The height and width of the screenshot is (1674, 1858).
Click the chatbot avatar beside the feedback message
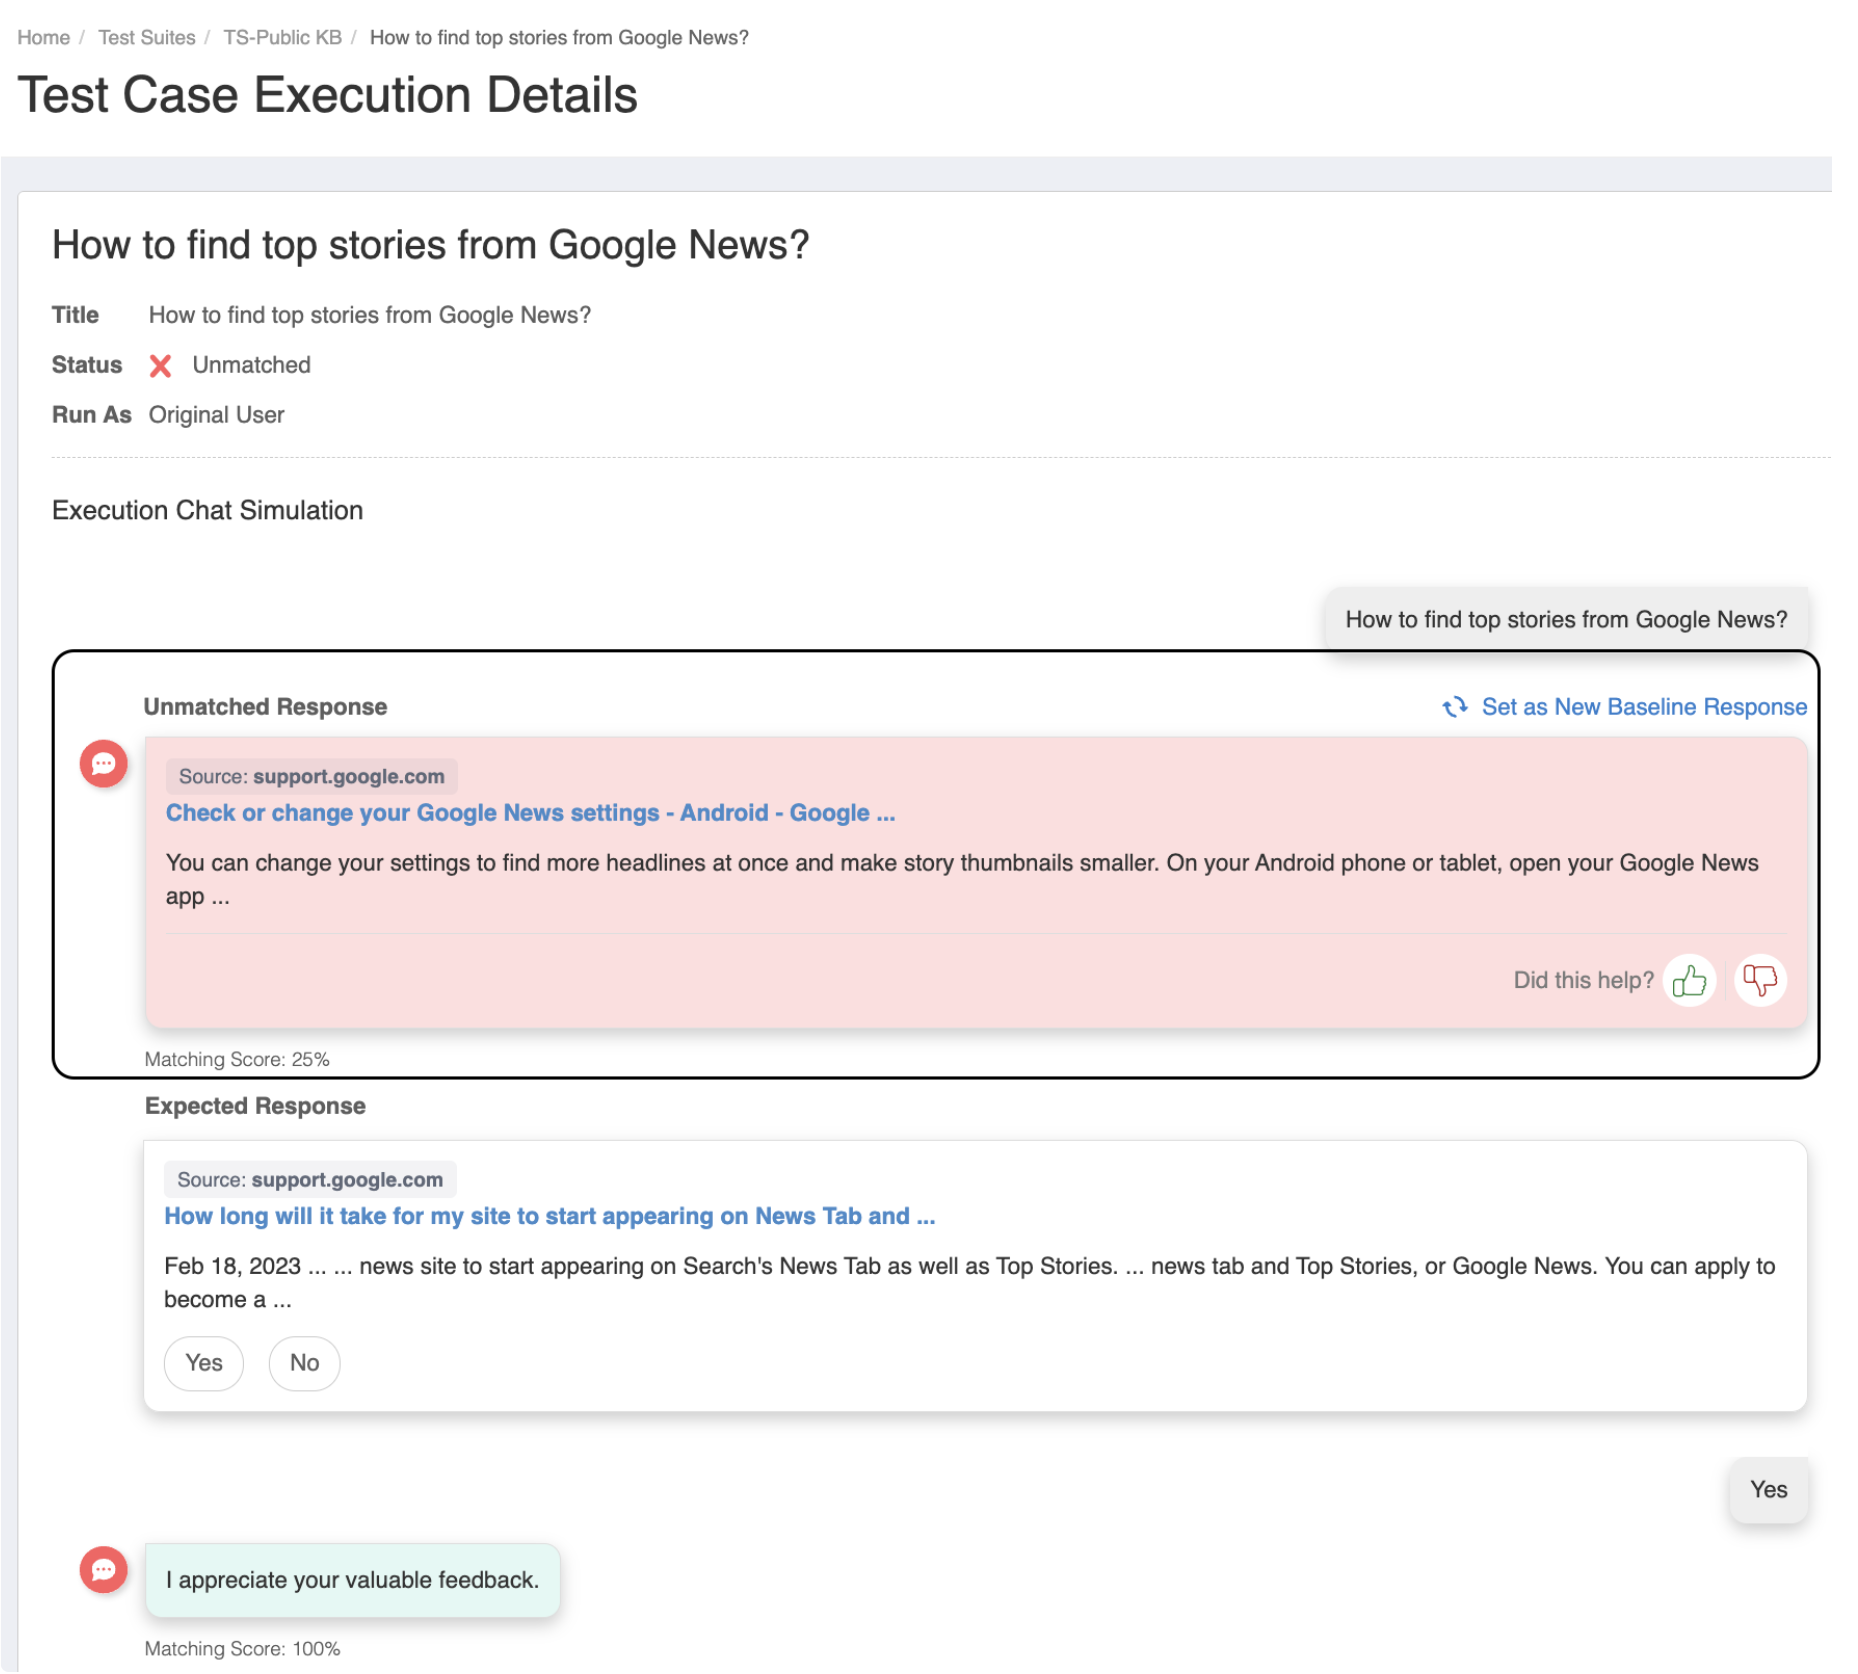coord(104,1570)
